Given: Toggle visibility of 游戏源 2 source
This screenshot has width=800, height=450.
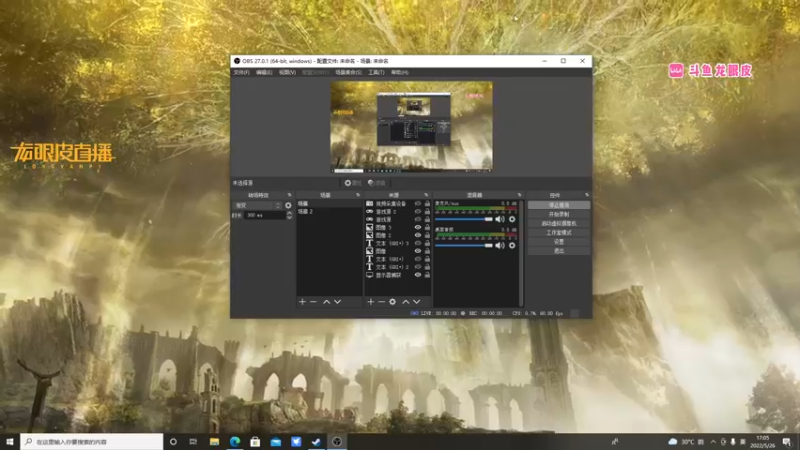Looking at the screenshot, I should tap(418, 212).
